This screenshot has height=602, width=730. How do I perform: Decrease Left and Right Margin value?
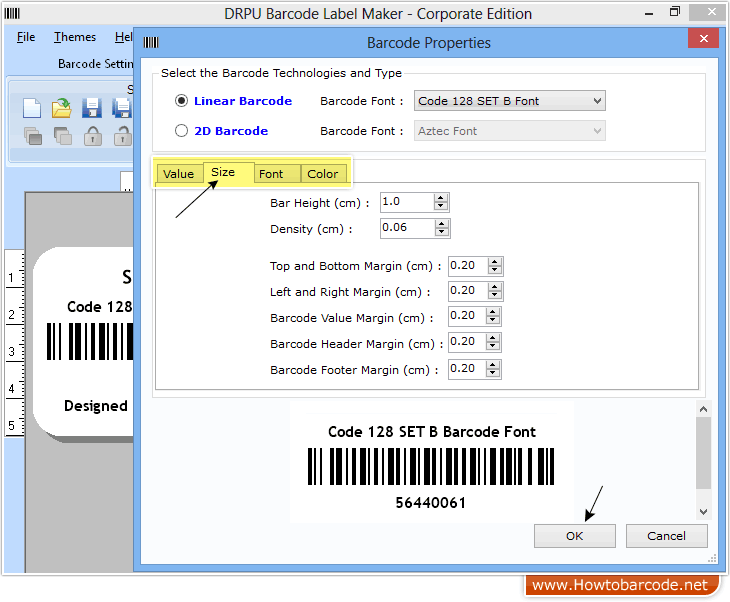pos(494,295)
